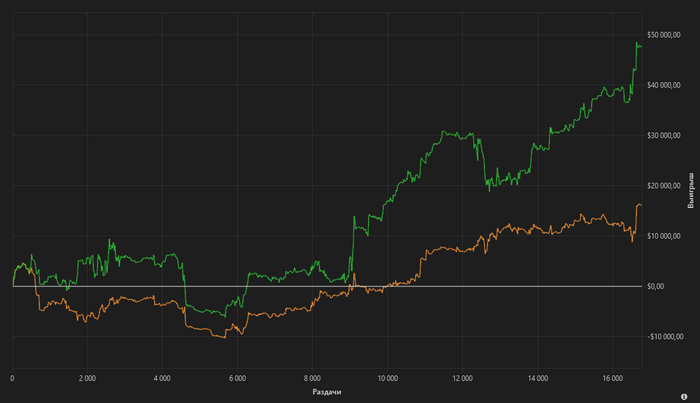Viewport: 700px width, 403px height.
Task: Click the 12 000 x-axis tick label
Action: point(462,378)
